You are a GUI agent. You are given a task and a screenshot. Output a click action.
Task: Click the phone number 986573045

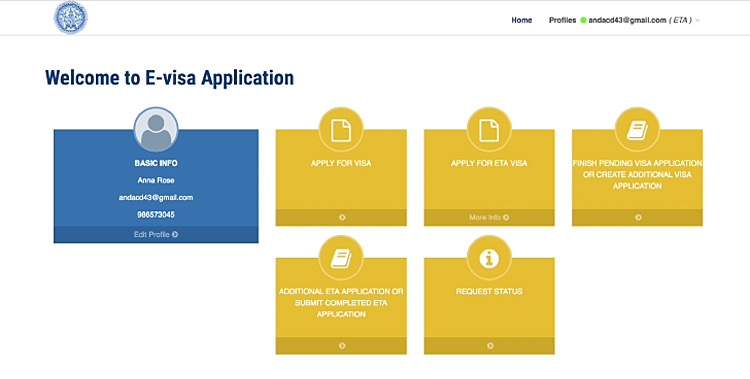[x=156, y=215]
